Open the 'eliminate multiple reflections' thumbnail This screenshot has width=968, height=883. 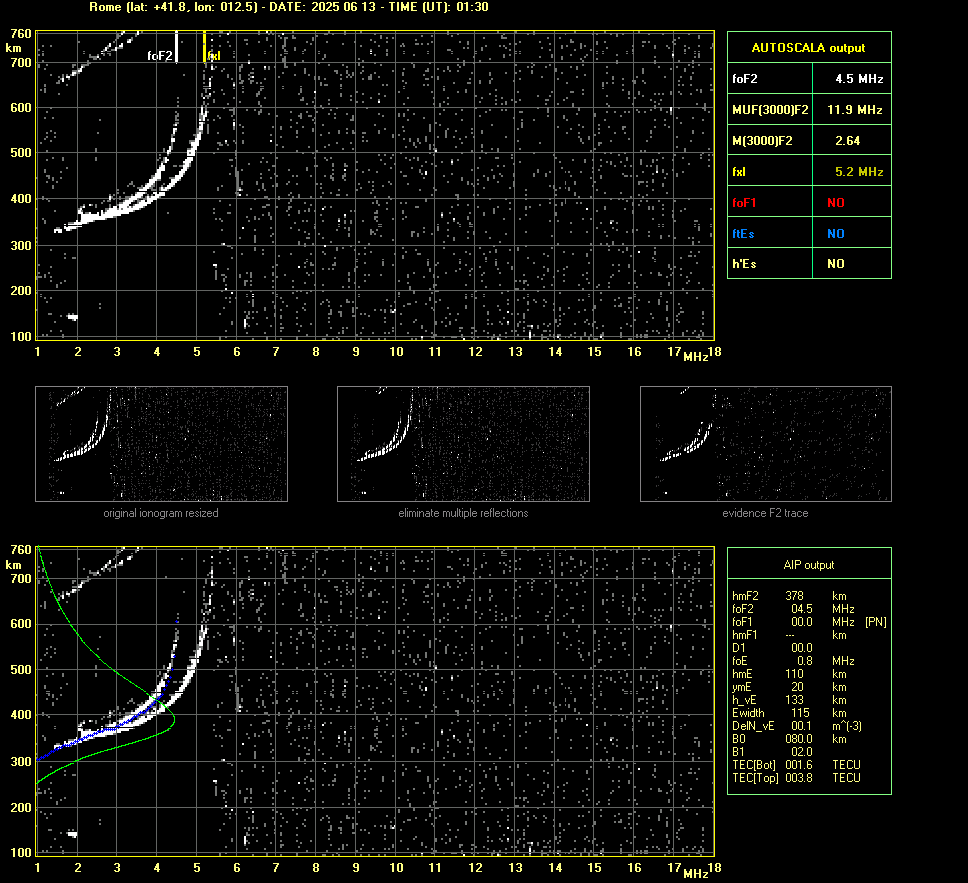coord(463,444)
